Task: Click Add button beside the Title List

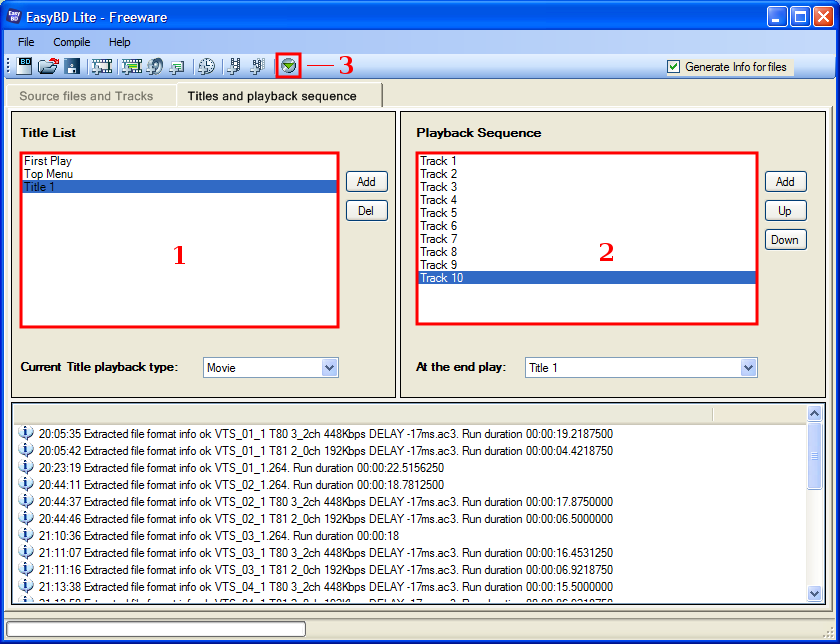Action: click(366, 182)
